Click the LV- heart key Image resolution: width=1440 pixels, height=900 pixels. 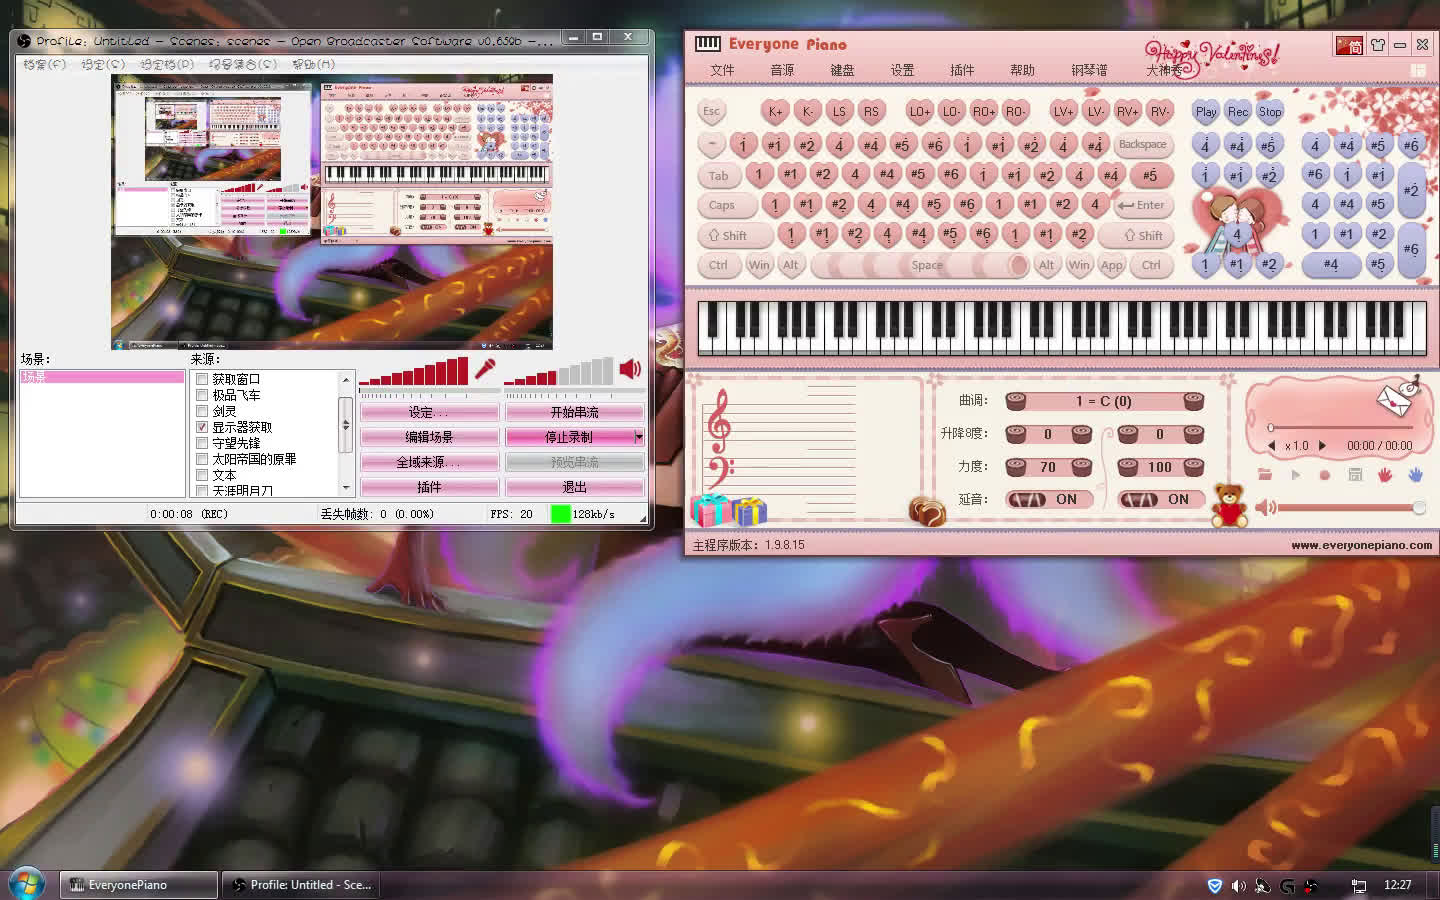(x=1095, y=112)
